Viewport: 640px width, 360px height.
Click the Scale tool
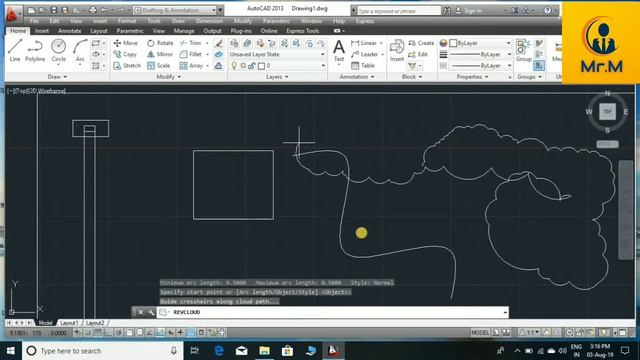[x=159, y=66]
